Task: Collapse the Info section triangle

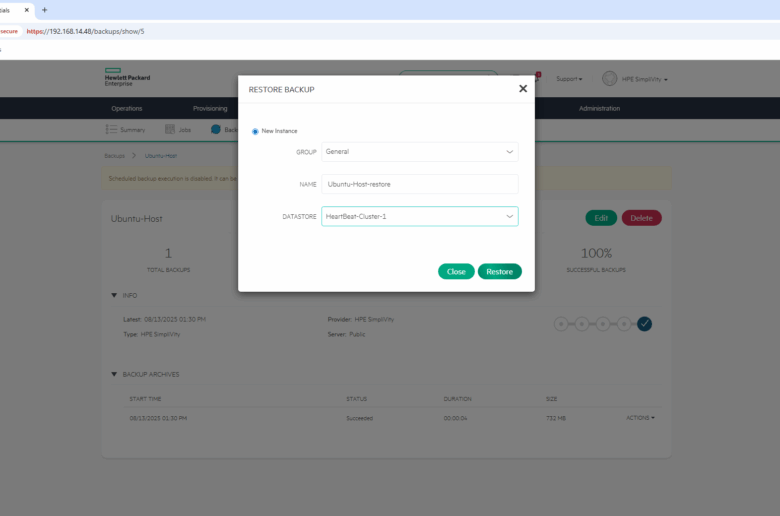Action: pos(114,296)
